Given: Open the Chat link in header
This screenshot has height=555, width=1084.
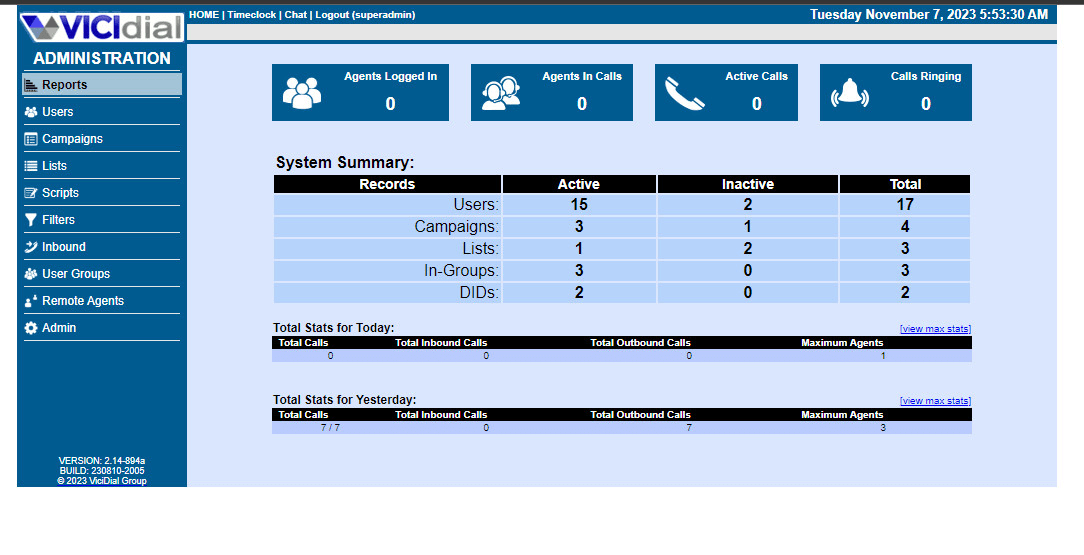Looking at the screenshot, I should [x=295, y=15].
